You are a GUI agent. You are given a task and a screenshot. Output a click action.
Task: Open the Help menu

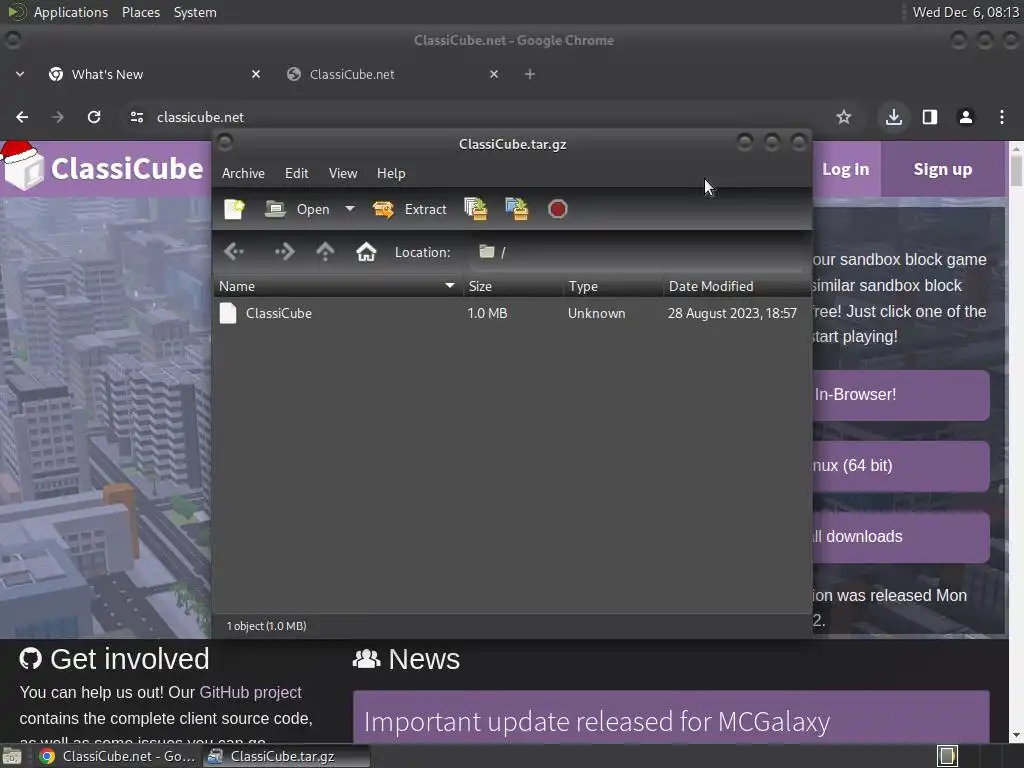pyautogui.click(x=391, y=173)
